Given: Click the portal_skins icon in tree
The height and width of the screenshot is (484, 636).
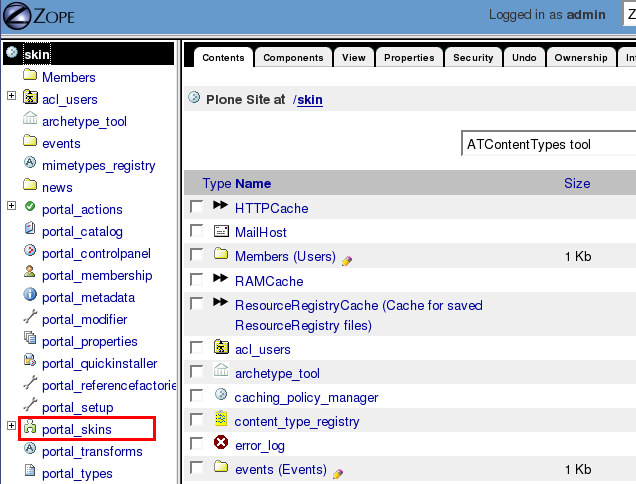Looking at the screenshot, I should click(x=30, y=427).
